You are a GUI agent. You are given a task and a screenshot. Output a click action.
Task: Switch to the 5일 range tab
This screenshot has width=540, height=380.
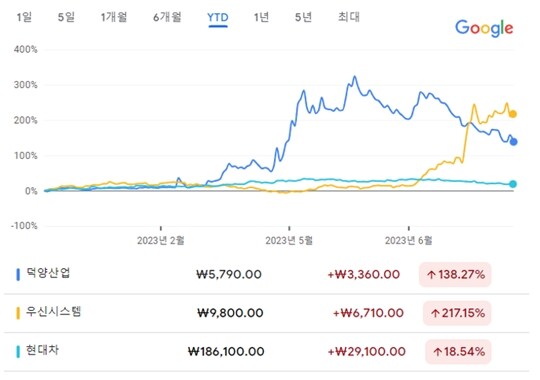pos(66,17)
